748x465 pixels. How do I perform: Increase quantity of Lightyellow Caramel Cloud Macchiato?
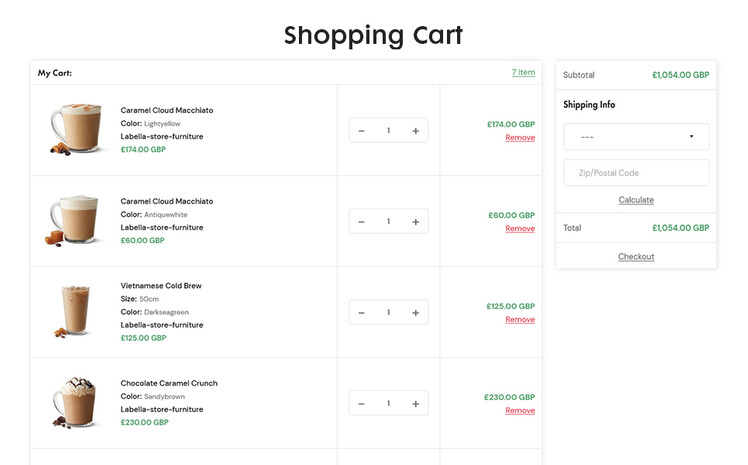tap(416, 131)
